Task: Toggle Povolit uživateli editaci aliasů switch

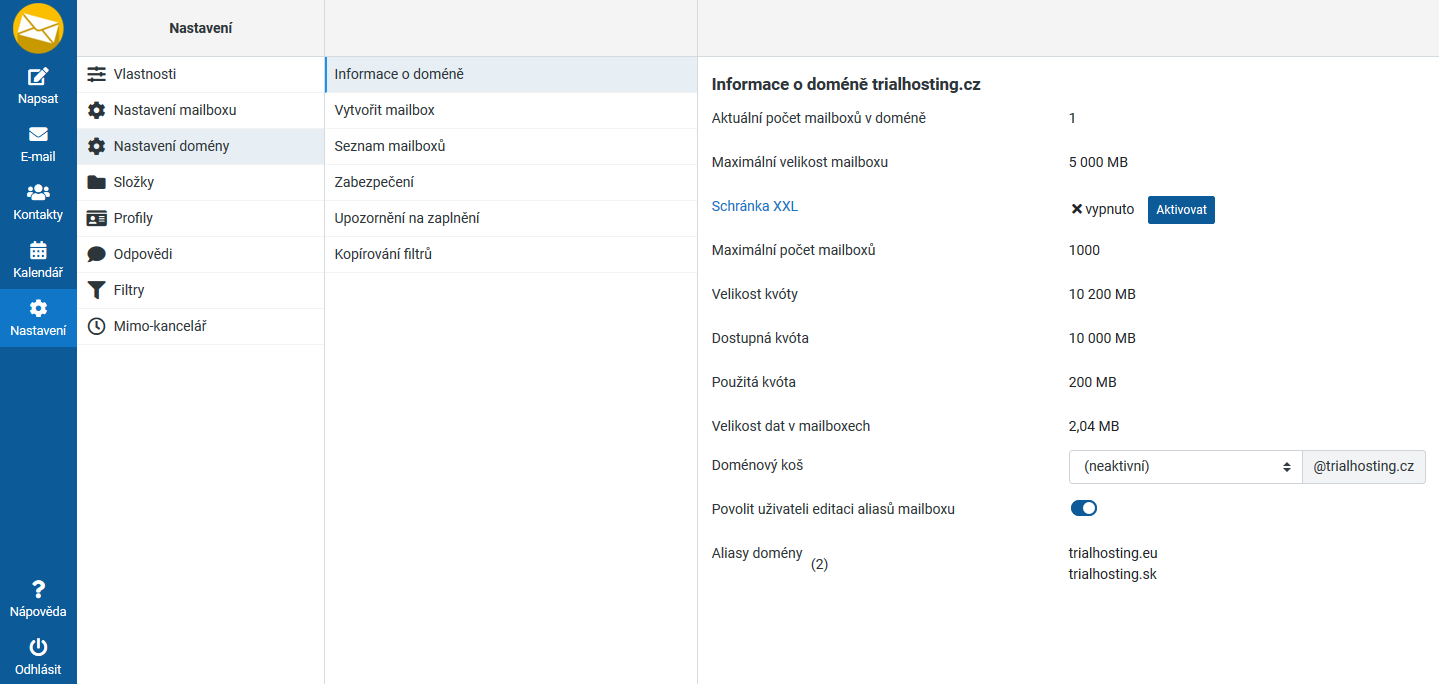Action: 1083,508
